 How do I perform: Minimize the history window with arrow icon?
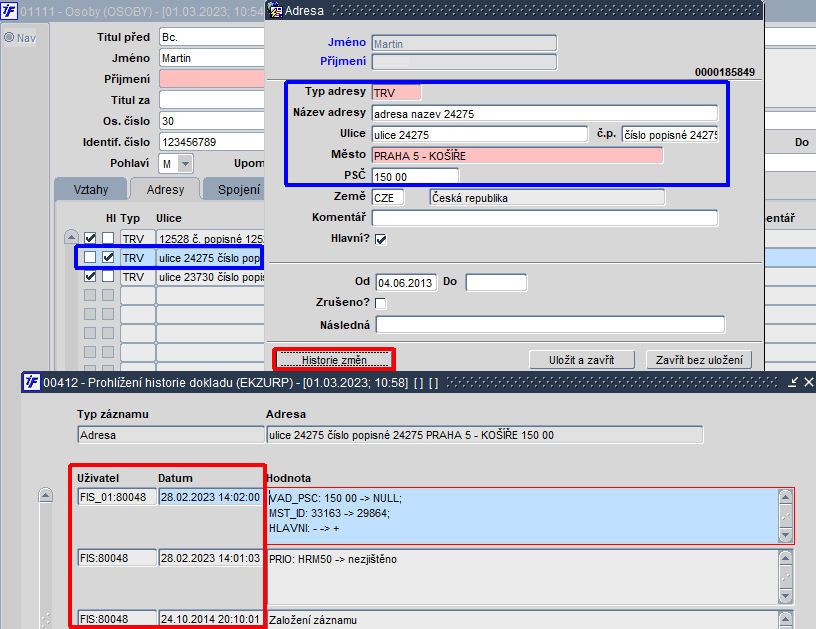(793, 382)
